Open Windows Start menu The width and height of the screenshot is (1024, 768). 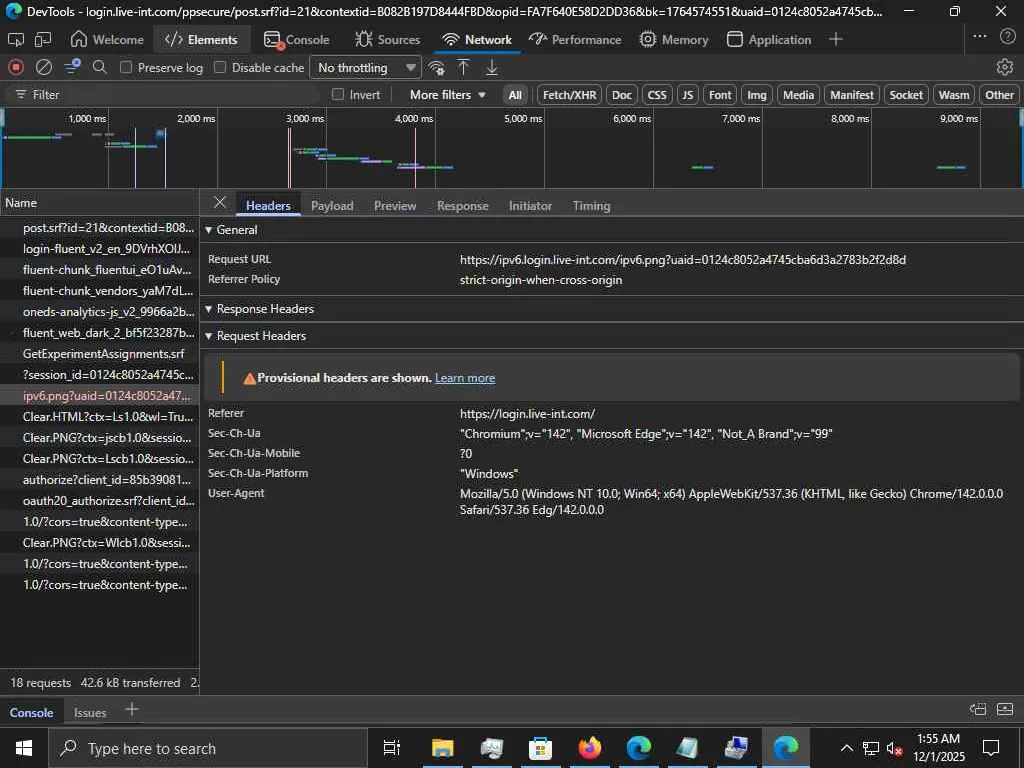24,748
